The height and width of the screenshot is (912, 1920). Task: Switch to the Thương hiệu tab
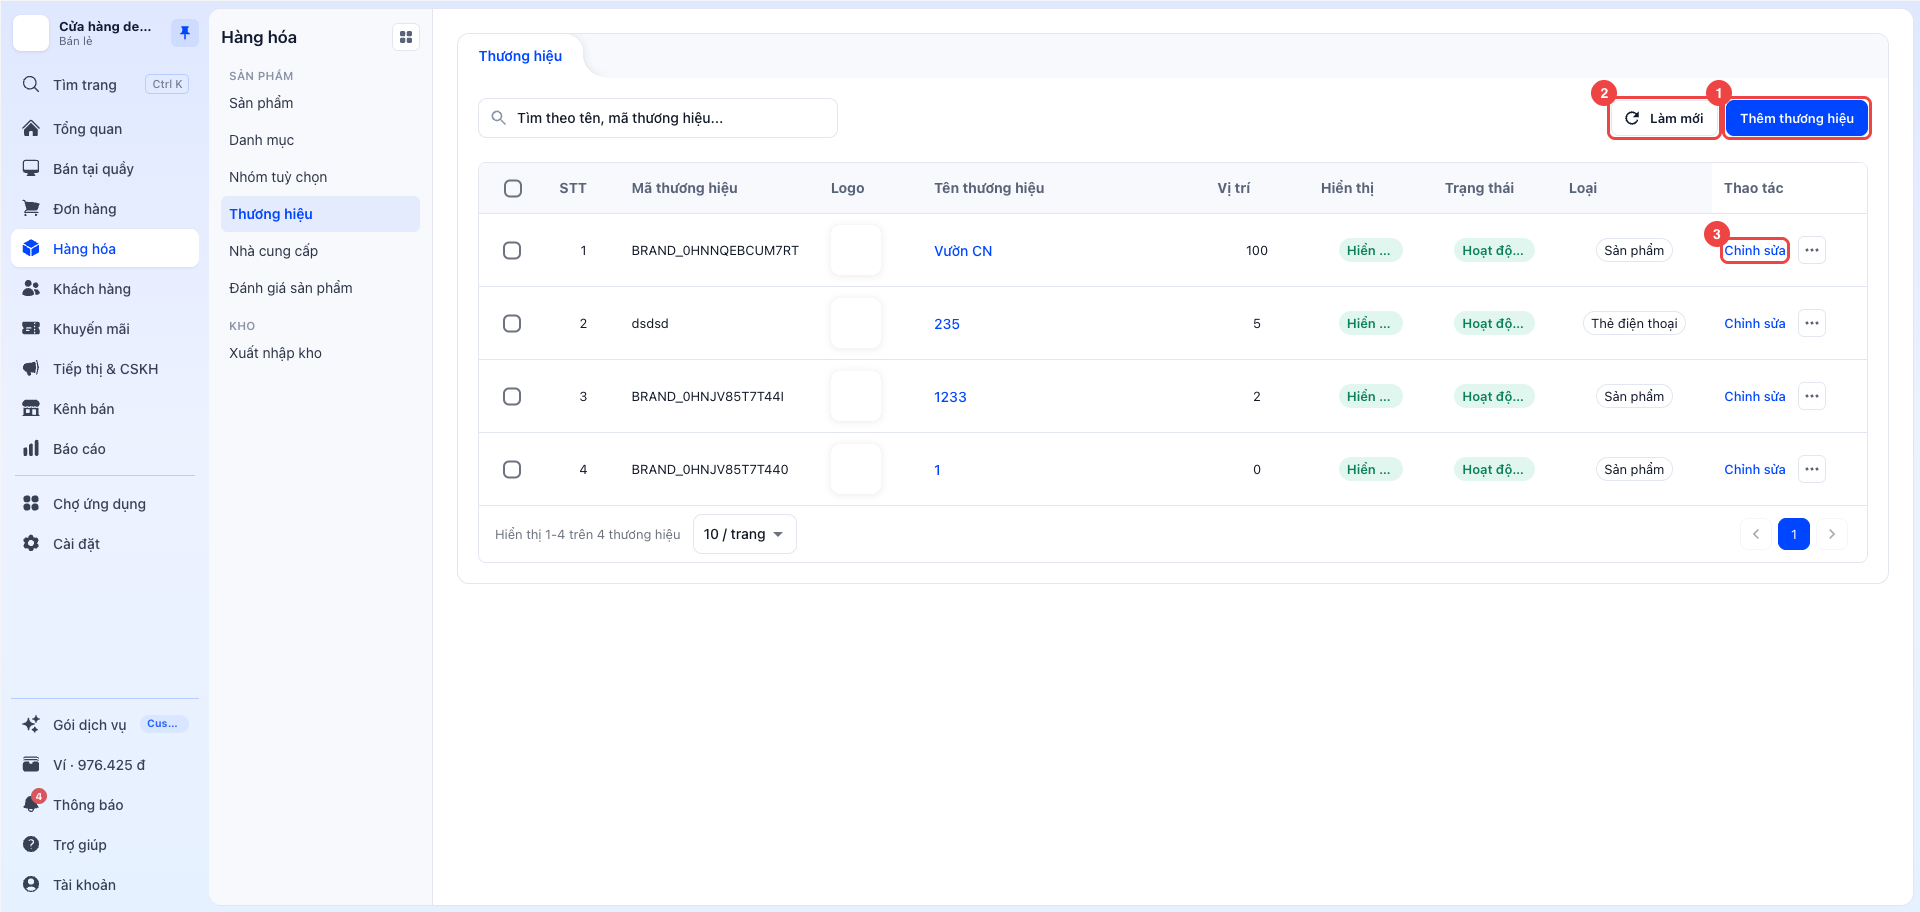click(x=520, y=56)
